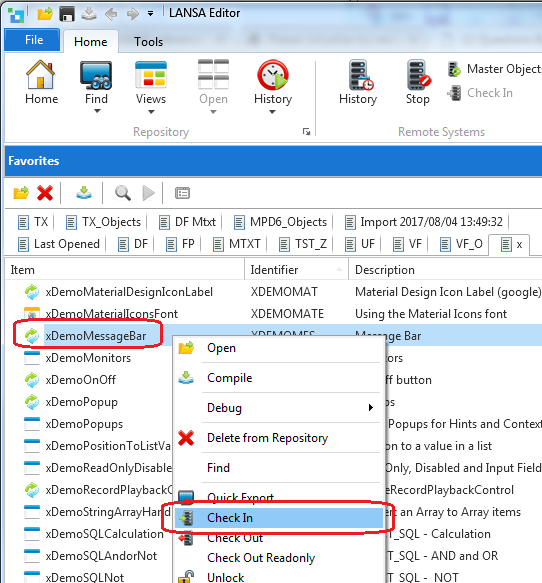This screenshot has height=583, width=542.
Task: Select the DF Mtxt favorites tab
Action: point(187,222)
